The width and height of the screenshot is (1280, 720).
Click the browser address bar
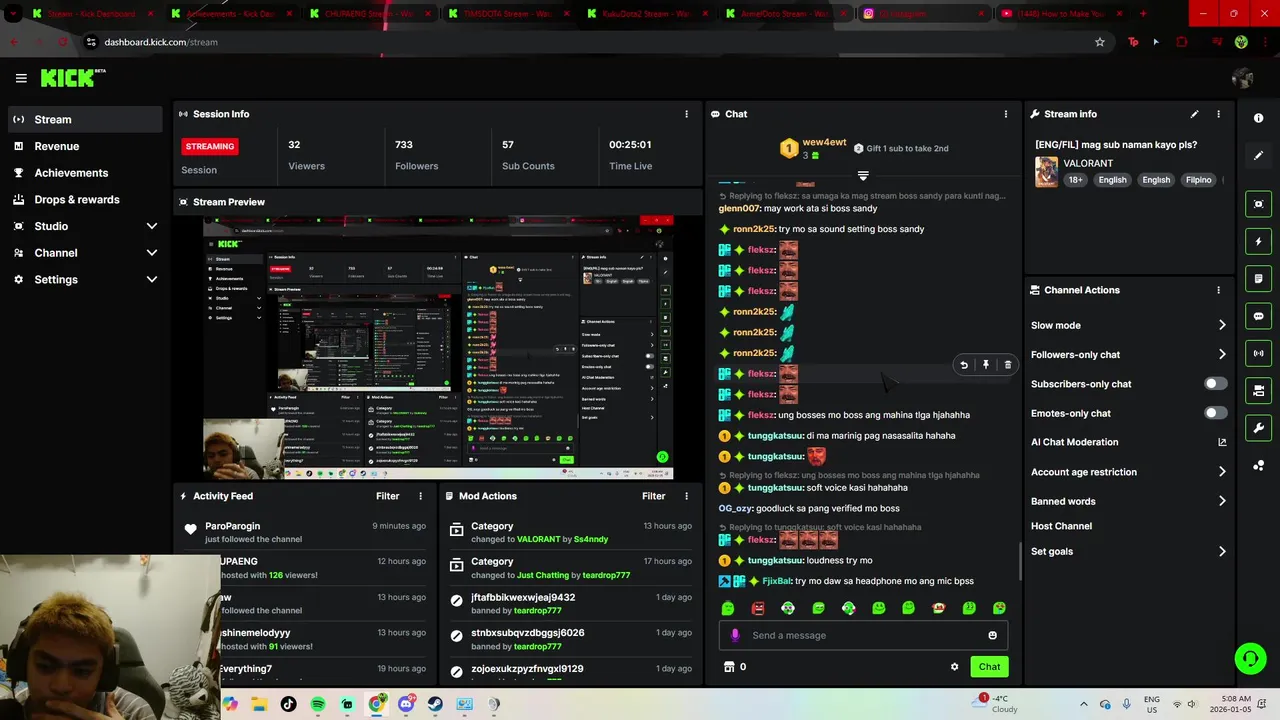(590, 42)
